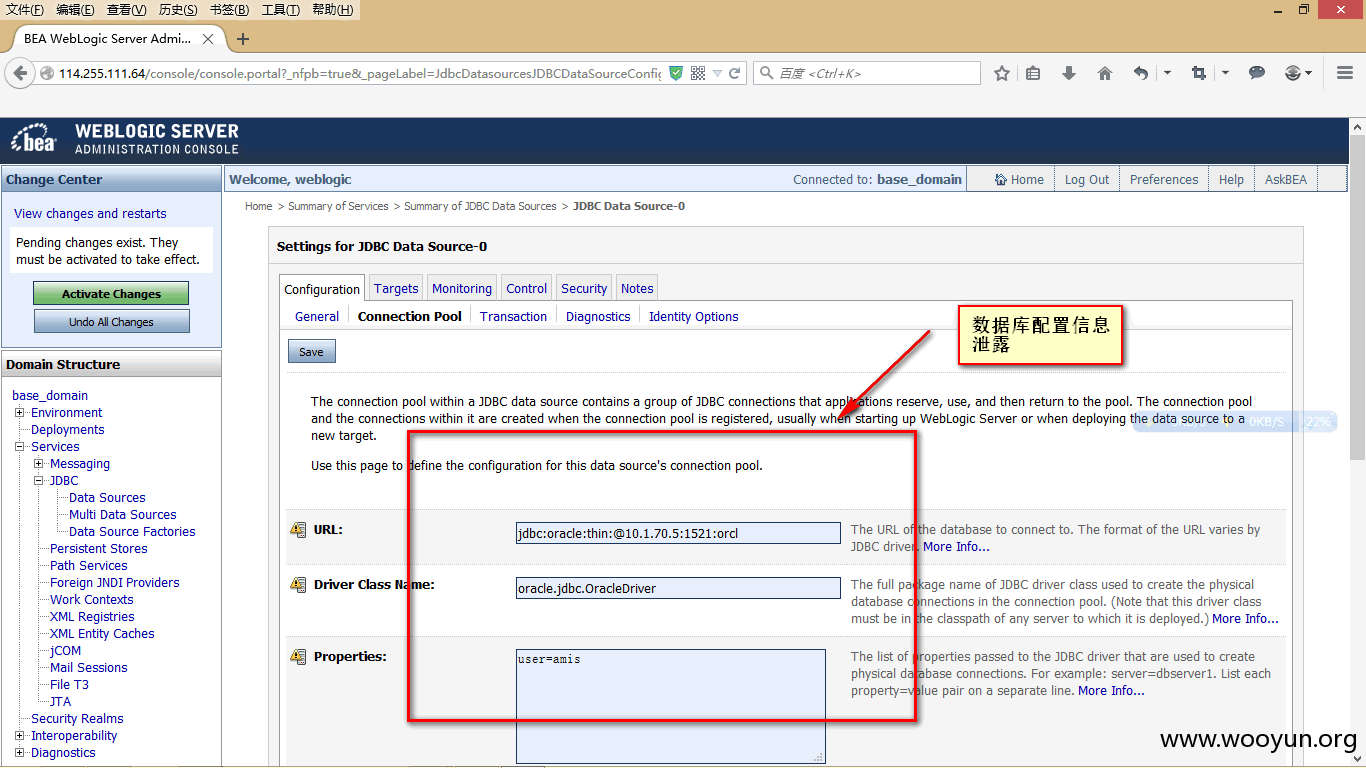
Task: Open the 历史(S) menu
Action: tap(178, 10)
